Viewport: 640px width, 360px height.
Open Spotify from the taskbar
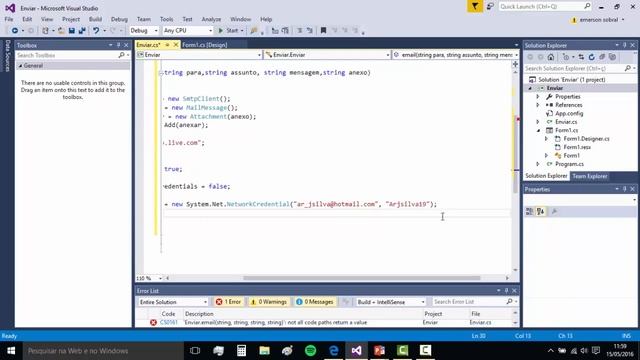pyautogui.click(x=311, y=351)
